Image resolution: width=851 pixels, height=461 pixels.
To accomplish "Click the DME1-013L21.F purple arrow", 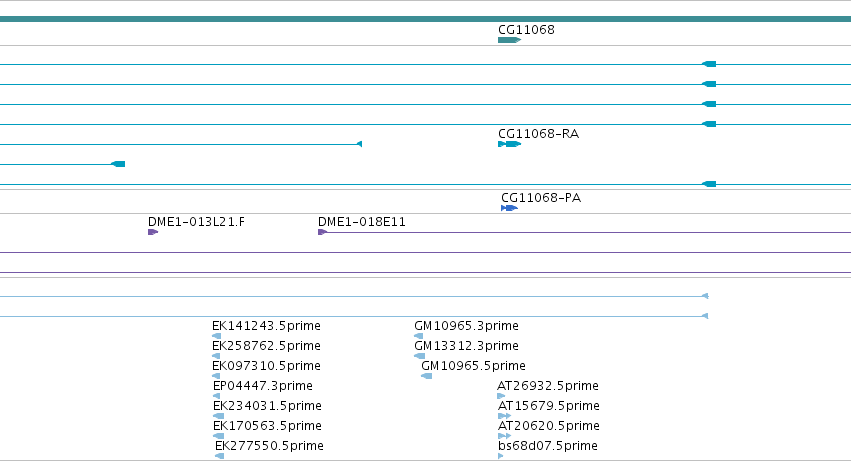I will click(153, 232).
